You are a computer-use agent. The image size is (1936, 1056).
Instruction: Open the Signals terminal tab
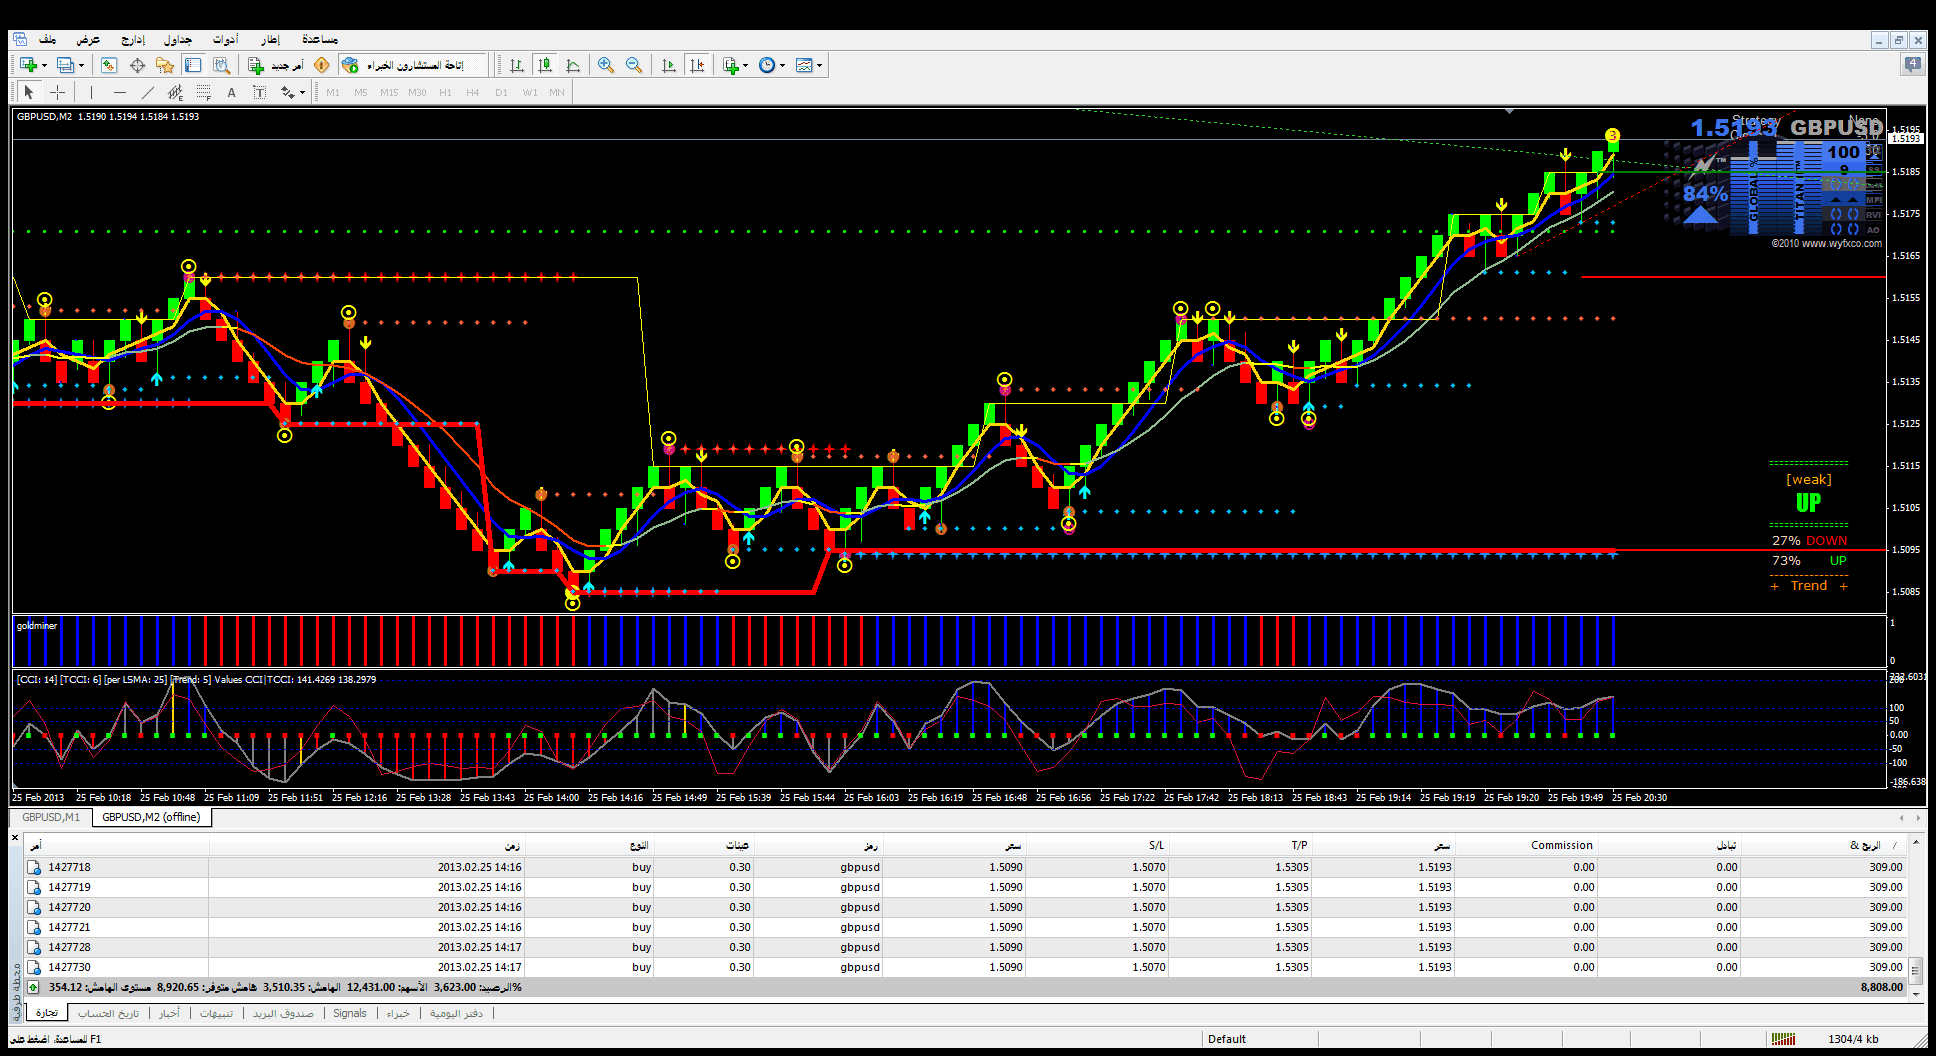[350, 1013]
